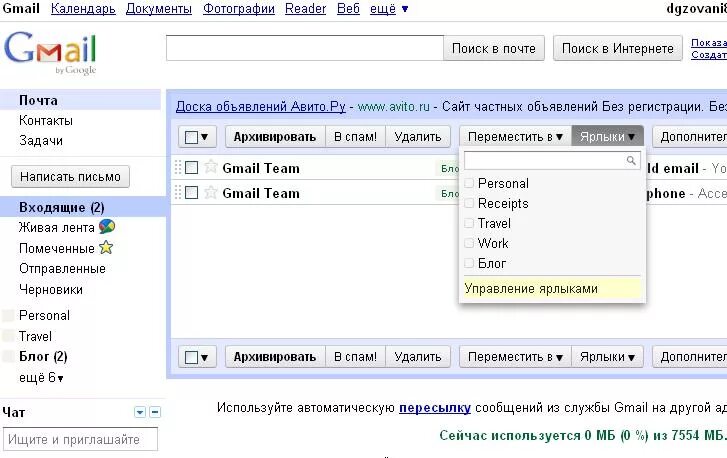Select Управление ярлыками menu entry
Screen dimensions: 727x458
click(x=552, y=288)
